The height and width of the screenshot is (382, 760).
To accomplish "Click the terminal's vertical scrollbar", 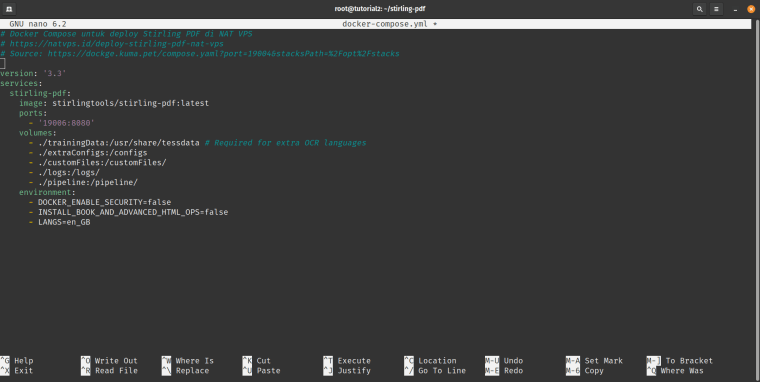I will pyautogui.click(x=757, y=200).
